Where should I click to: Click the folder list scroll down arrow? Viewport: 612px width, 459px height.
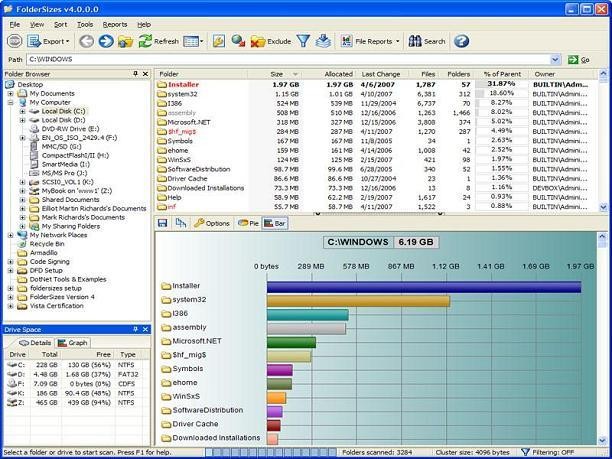click(x=603, y=207)
